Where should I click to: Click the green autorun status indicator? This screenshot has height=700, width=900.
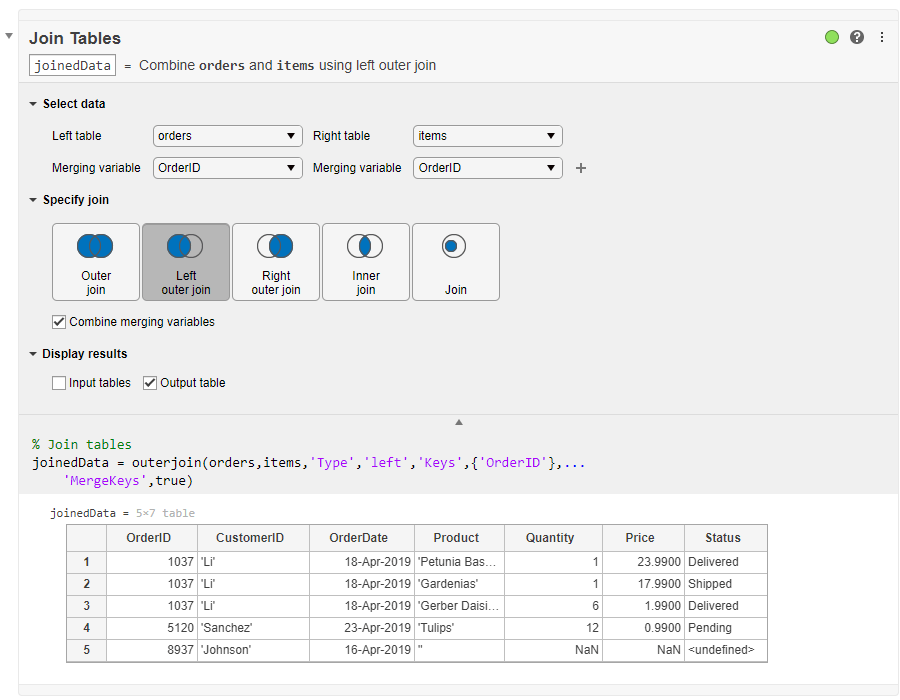pyautogui.click(x=832, y=37)
